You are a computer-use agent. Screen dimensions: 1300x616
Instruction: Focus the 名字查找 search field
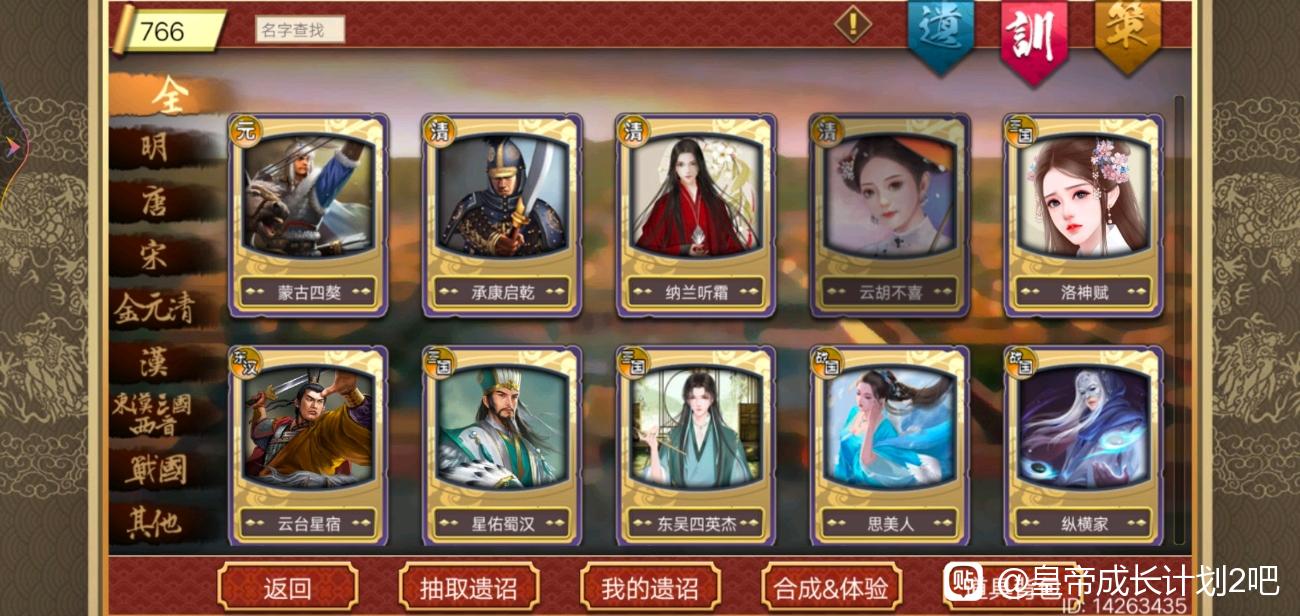pos(300,30)
